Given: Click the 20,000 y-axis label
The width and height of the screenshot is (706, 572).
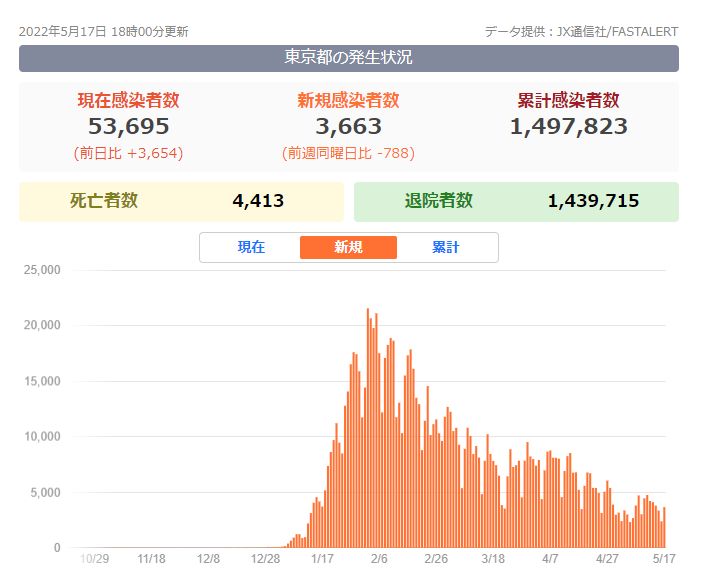Looking at the screenshot, I should (42, 325).
